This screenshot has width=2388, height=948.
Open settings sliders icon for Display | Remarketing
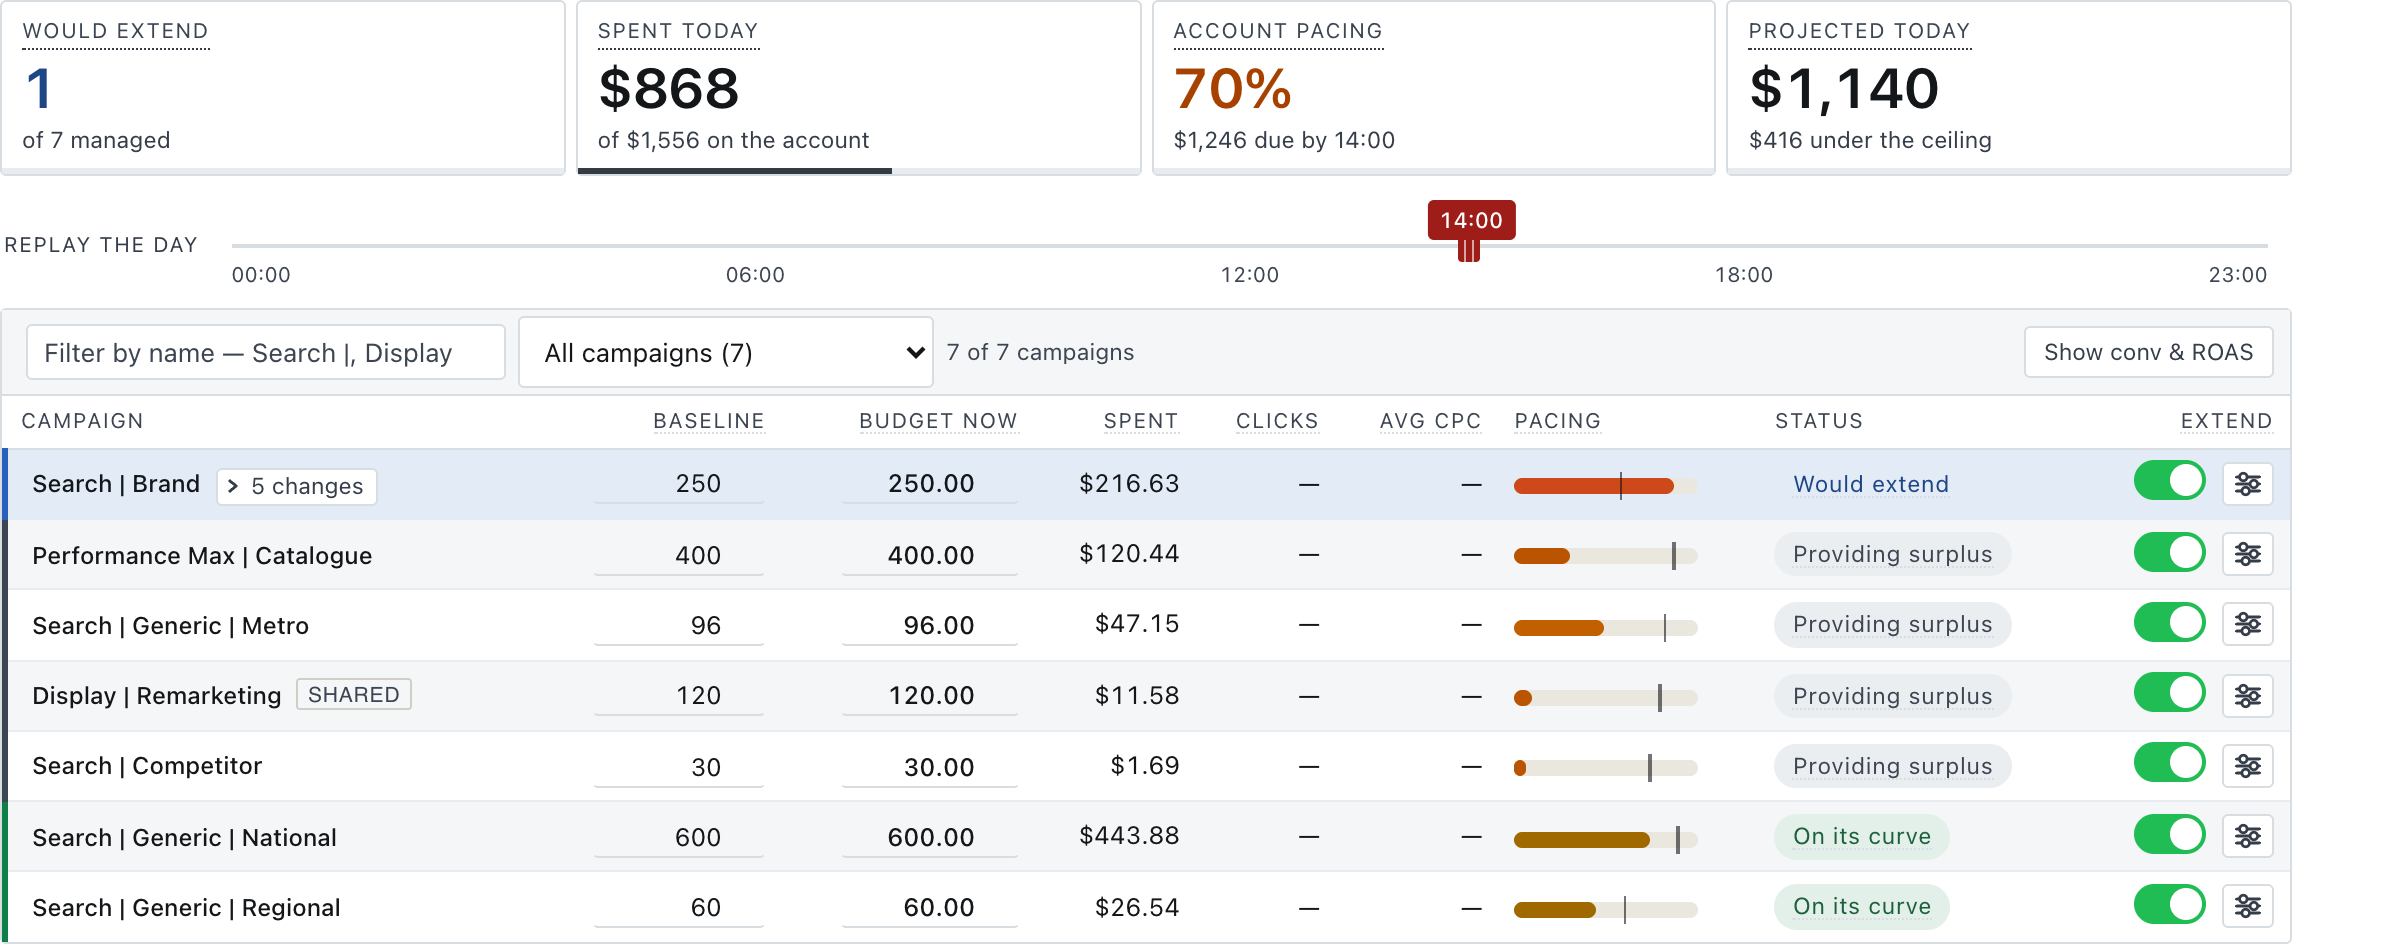pyautogui.click(x=2247, y=695)
